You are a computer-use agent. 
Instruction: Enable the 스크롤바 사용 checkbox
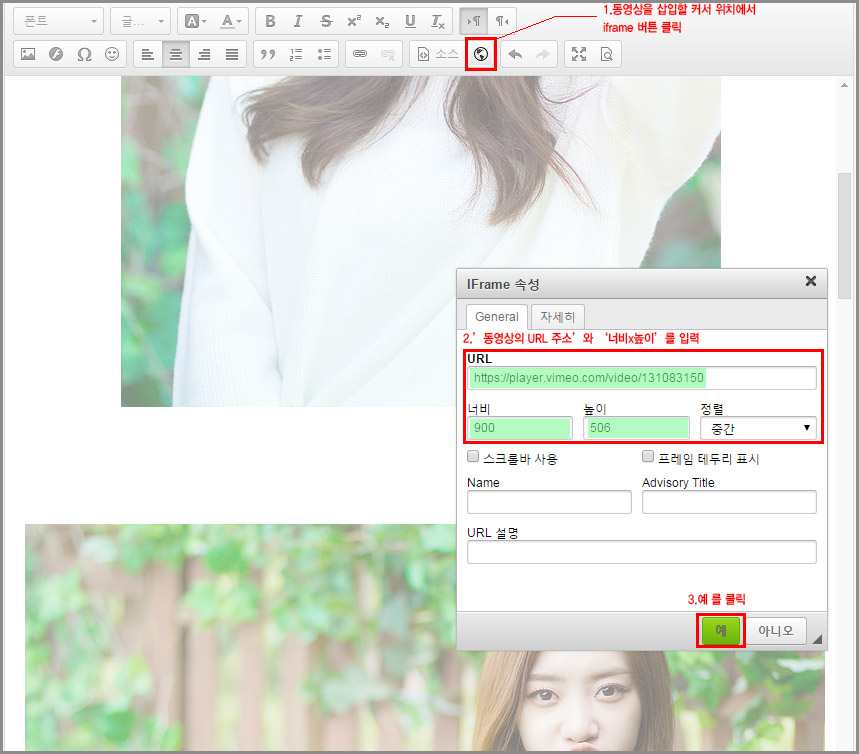click(x=473, y=458)
